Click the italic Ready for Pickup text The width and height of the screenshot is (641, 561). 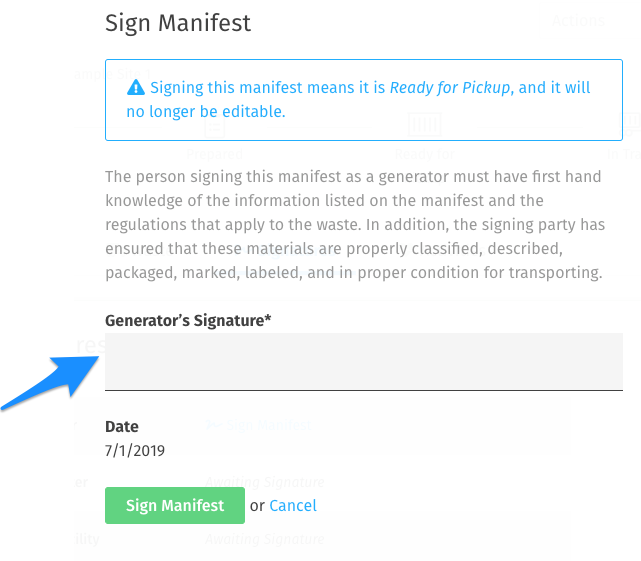coord(450,88)
